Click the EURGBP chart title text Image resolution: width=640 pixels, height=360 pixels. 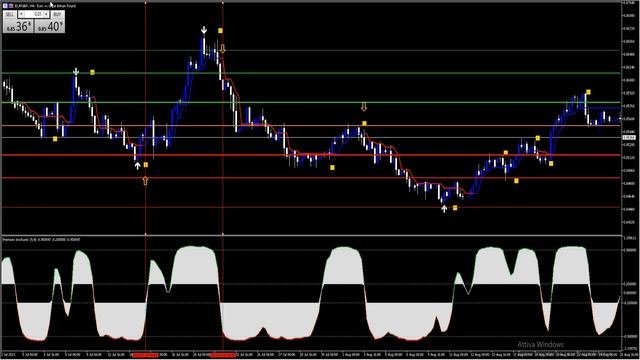point(45,6)
